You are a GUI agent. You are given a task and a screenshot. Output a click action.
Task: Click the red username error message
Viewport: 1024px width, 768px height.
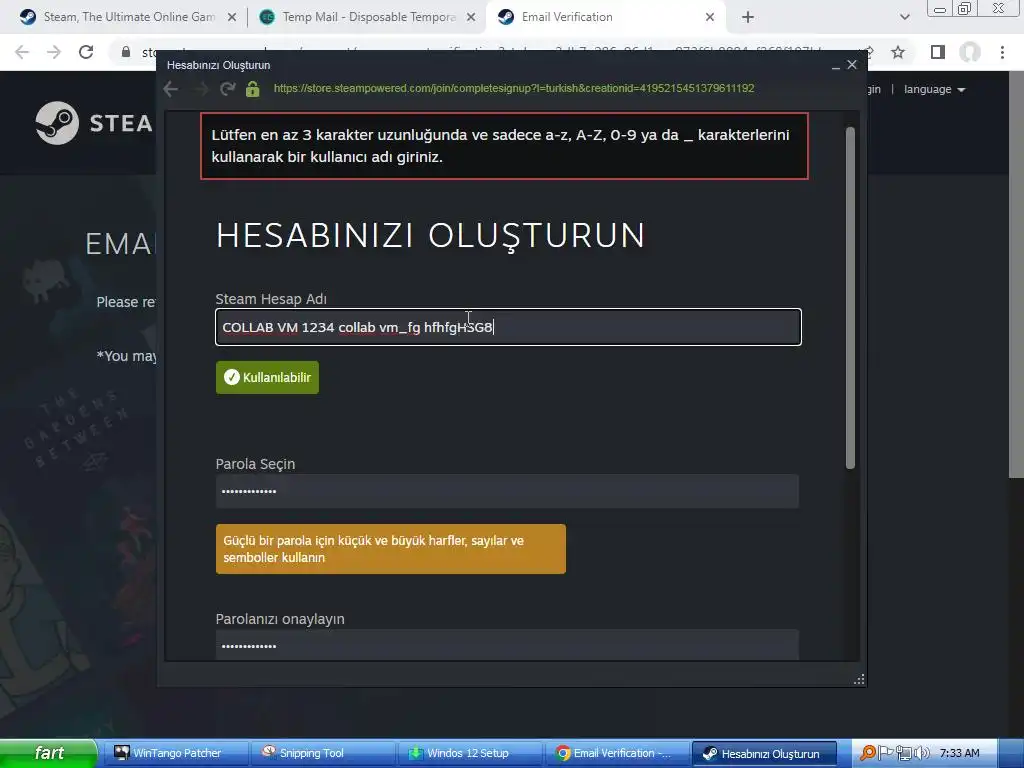(504, 146)
